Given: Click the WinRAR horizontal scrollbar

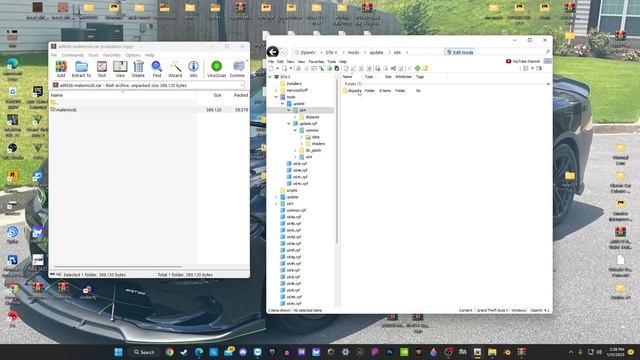Looking at the screenshot, I should 118,267.
